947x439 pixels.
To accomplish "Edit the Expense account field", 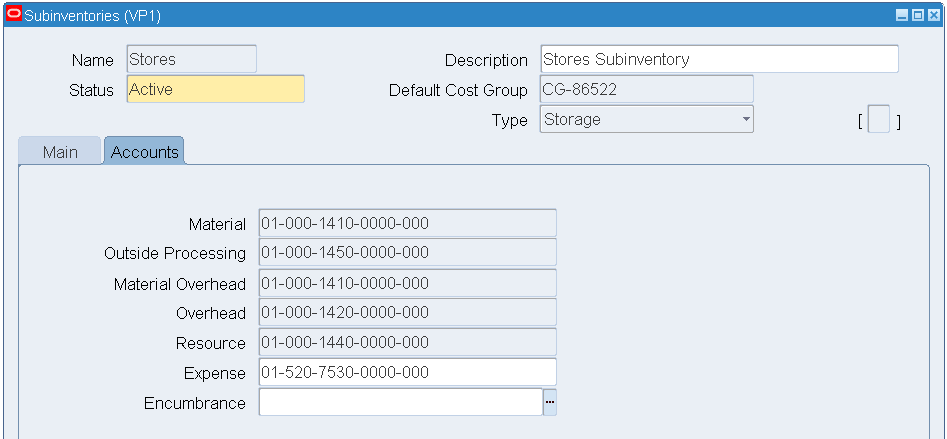I will pyautogui.click(x=408, y=372).
